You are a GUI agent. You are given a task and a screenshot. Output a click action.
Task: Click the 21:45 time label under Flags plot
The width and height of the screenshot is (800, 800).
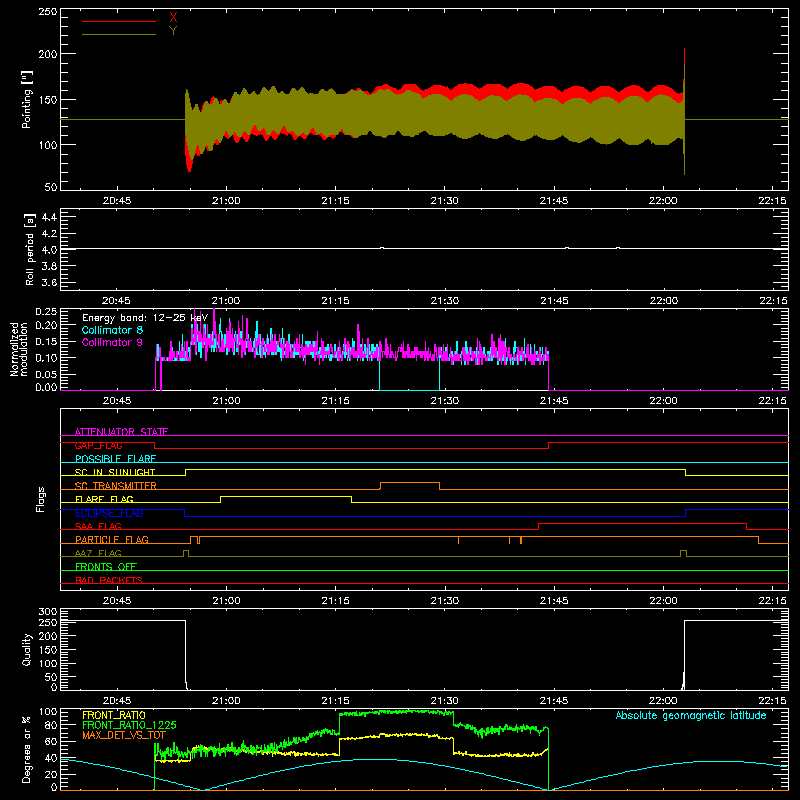(x=554, y=601)
